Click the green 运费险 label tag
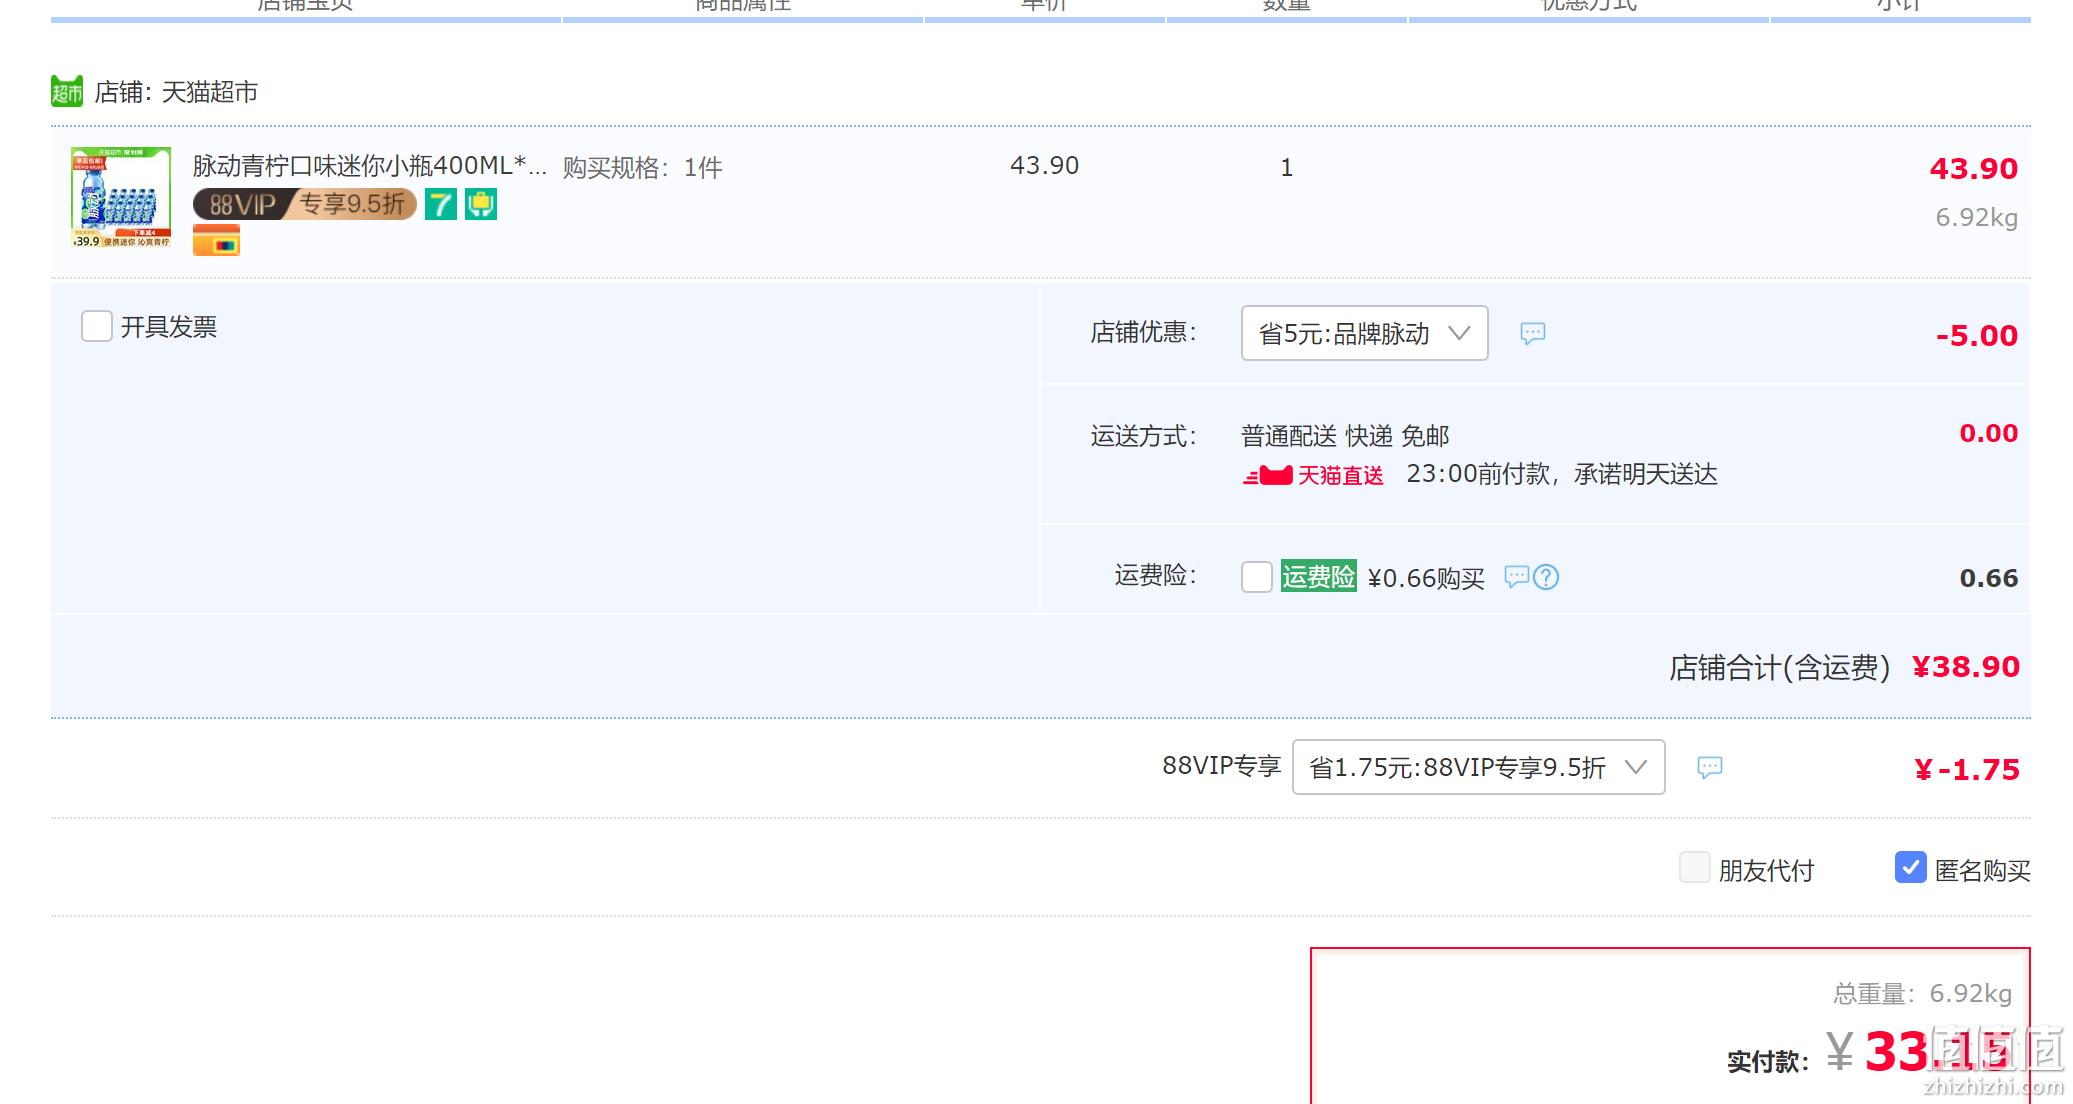Viewport: 2073px width, 1104px height. click(1319, 576)
